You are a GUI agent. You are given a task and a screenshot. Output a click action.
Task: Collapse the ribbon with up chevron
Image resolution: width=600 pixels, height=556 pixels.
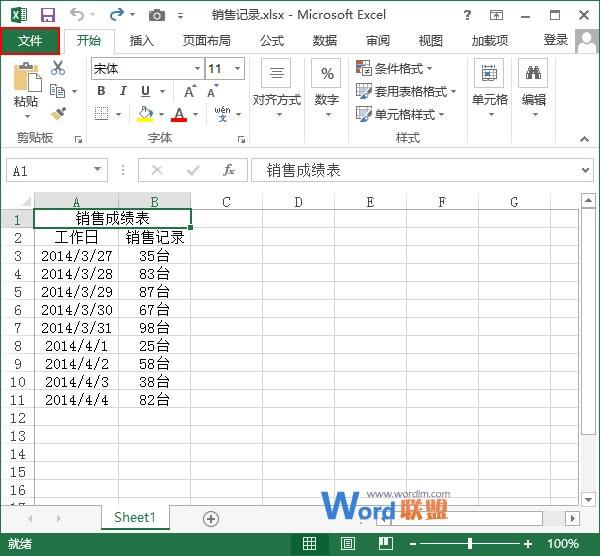click(584, 139)
